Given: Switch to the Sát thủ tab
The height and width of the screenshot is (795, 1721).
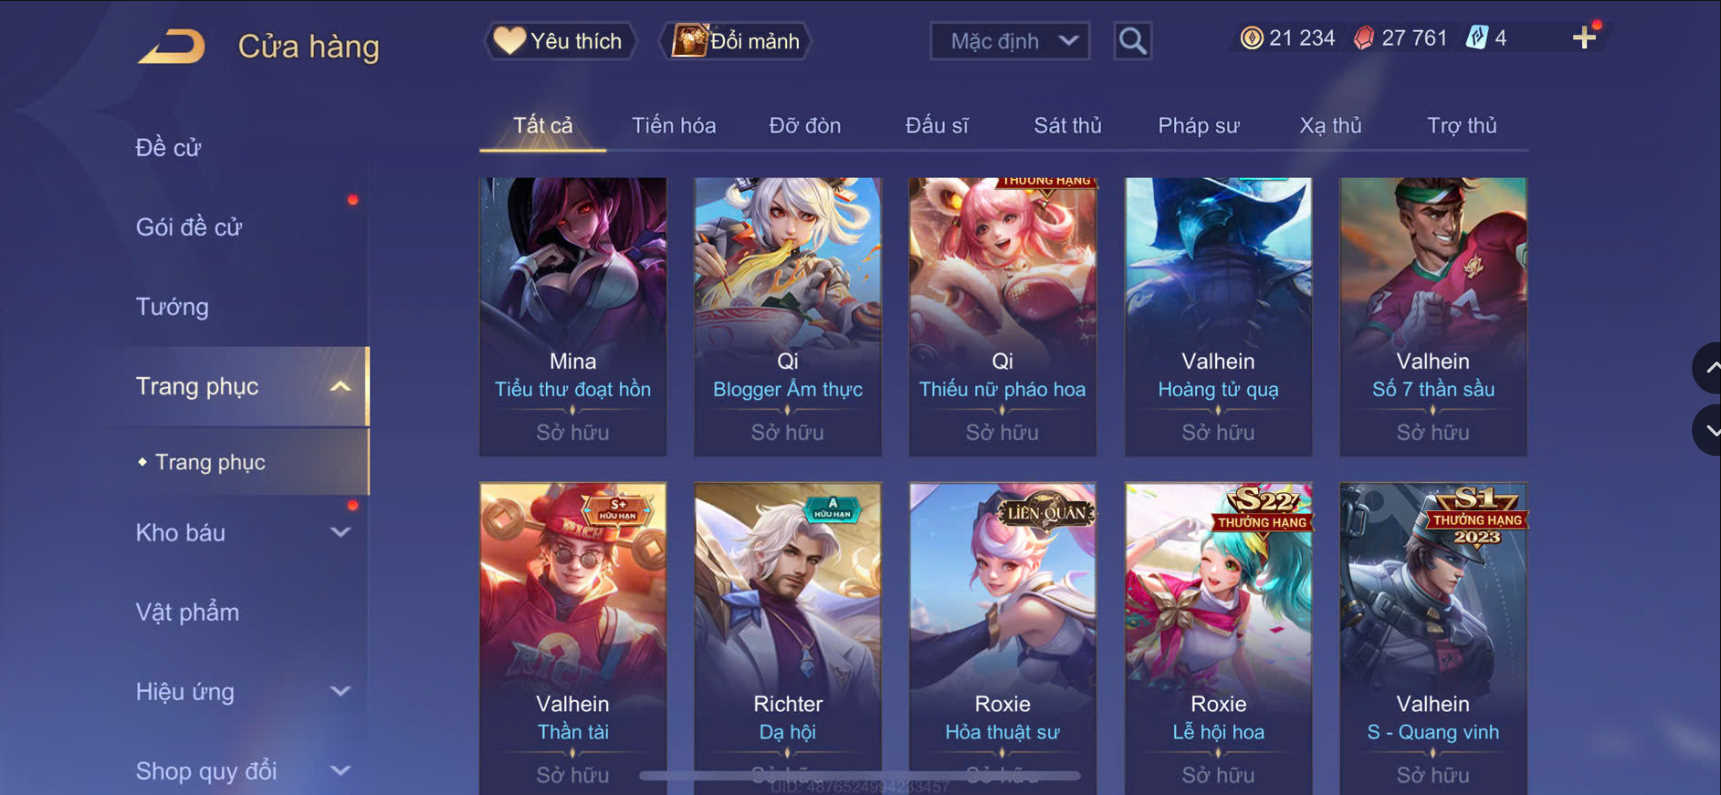Looking at the screenshot, I should point(1067,126).
